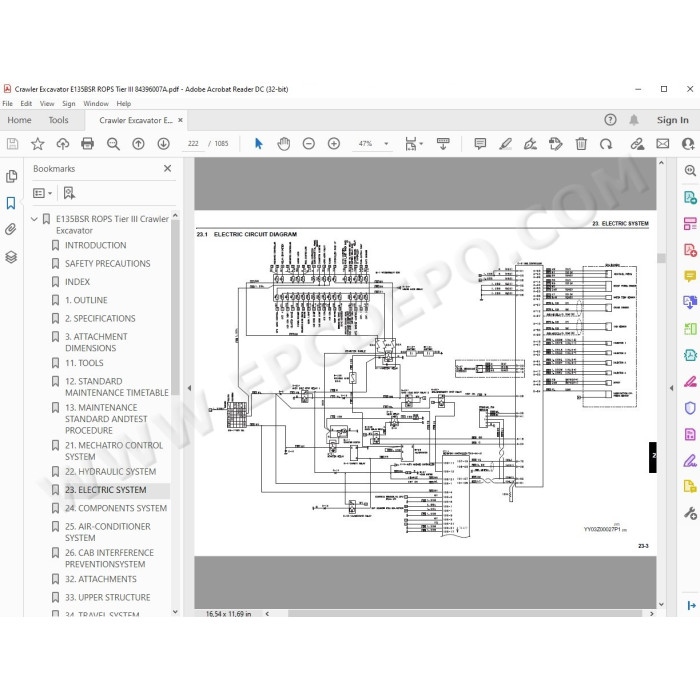Click the upload to cloud icon
Image resolution: width=700 pixels, height=700 pixels.
pos(62,144)
